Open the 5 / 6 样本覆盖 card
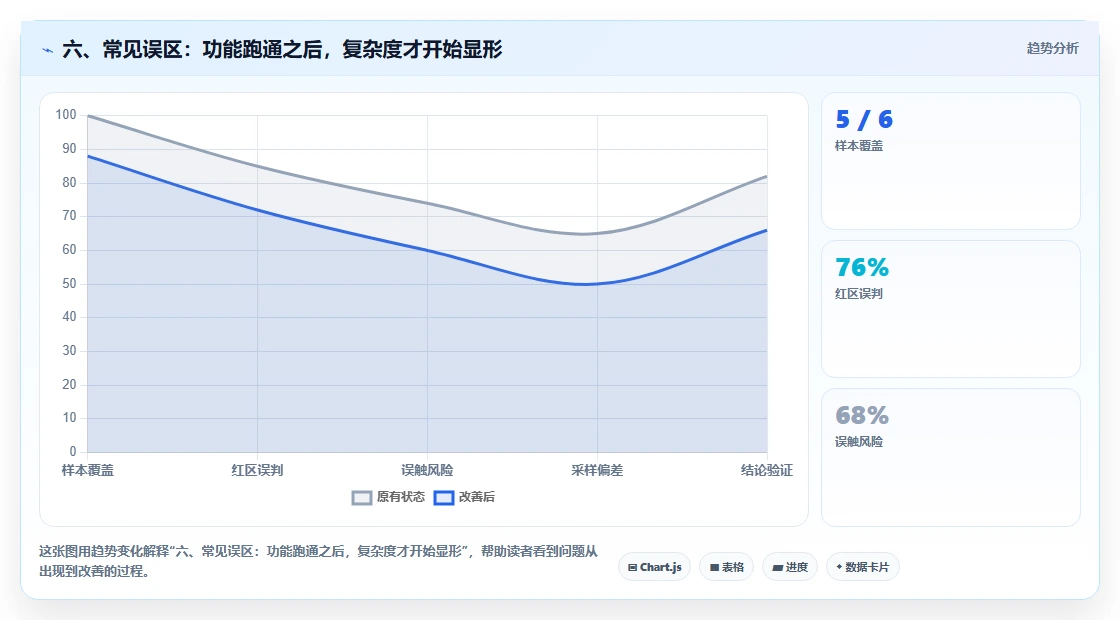 click(x=951, y=161)
